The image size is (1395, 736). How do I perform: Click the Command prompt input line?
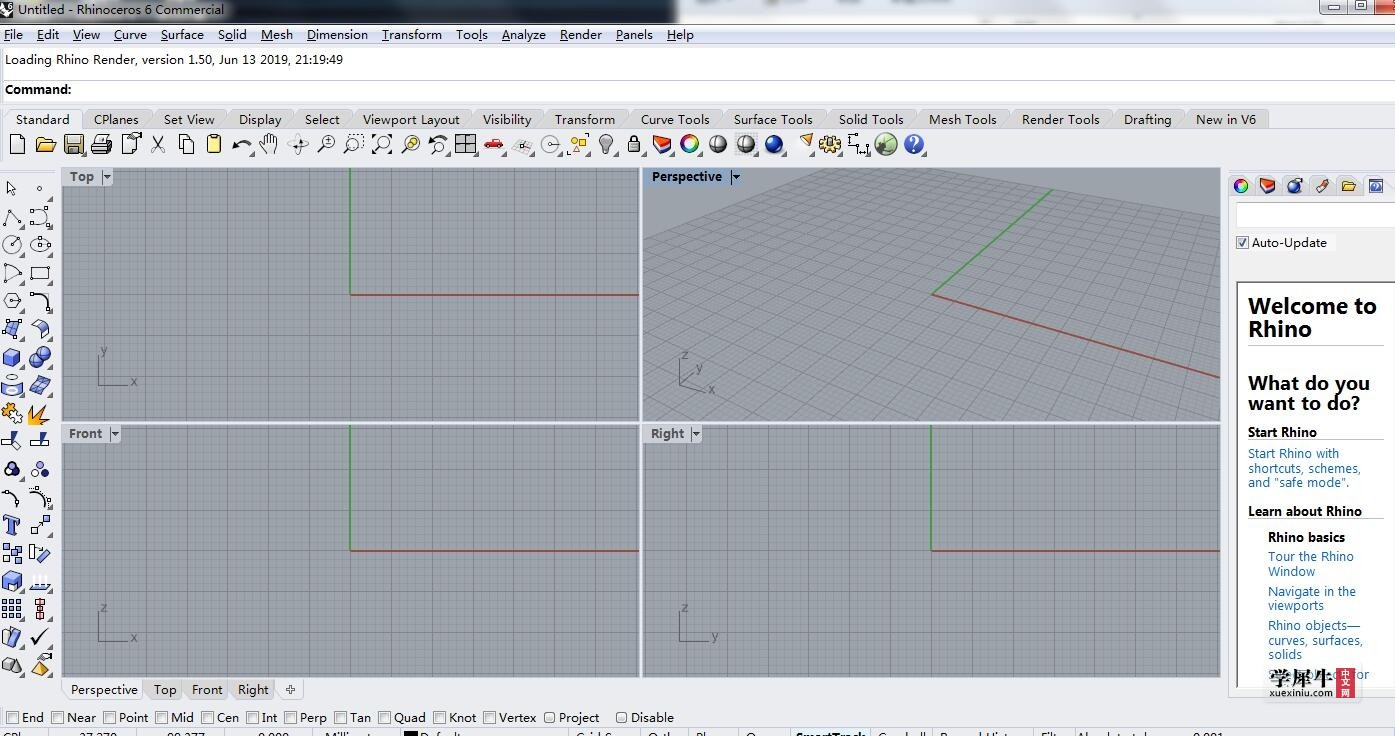click(x=697, y=89)
